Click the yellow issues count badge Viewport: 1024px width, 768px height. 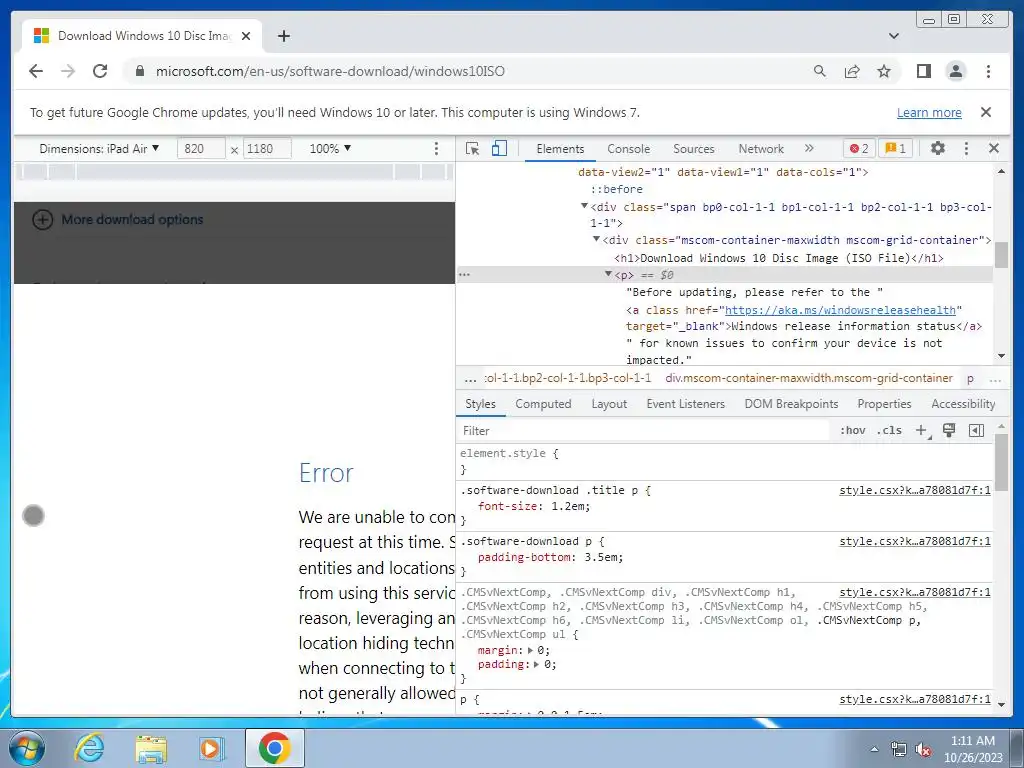click(895, 149)
